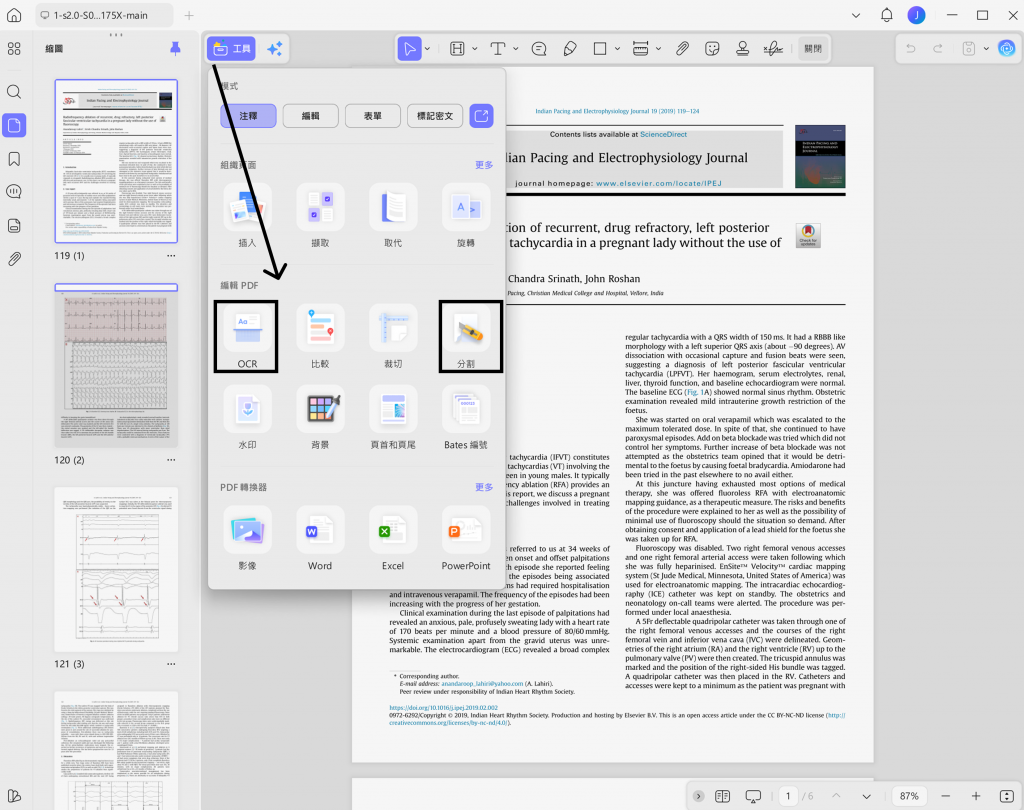Open the 頁首和頁尾 header and footer tool
The width and height of the screenshot is (1024, 810).
coord(393,418)
